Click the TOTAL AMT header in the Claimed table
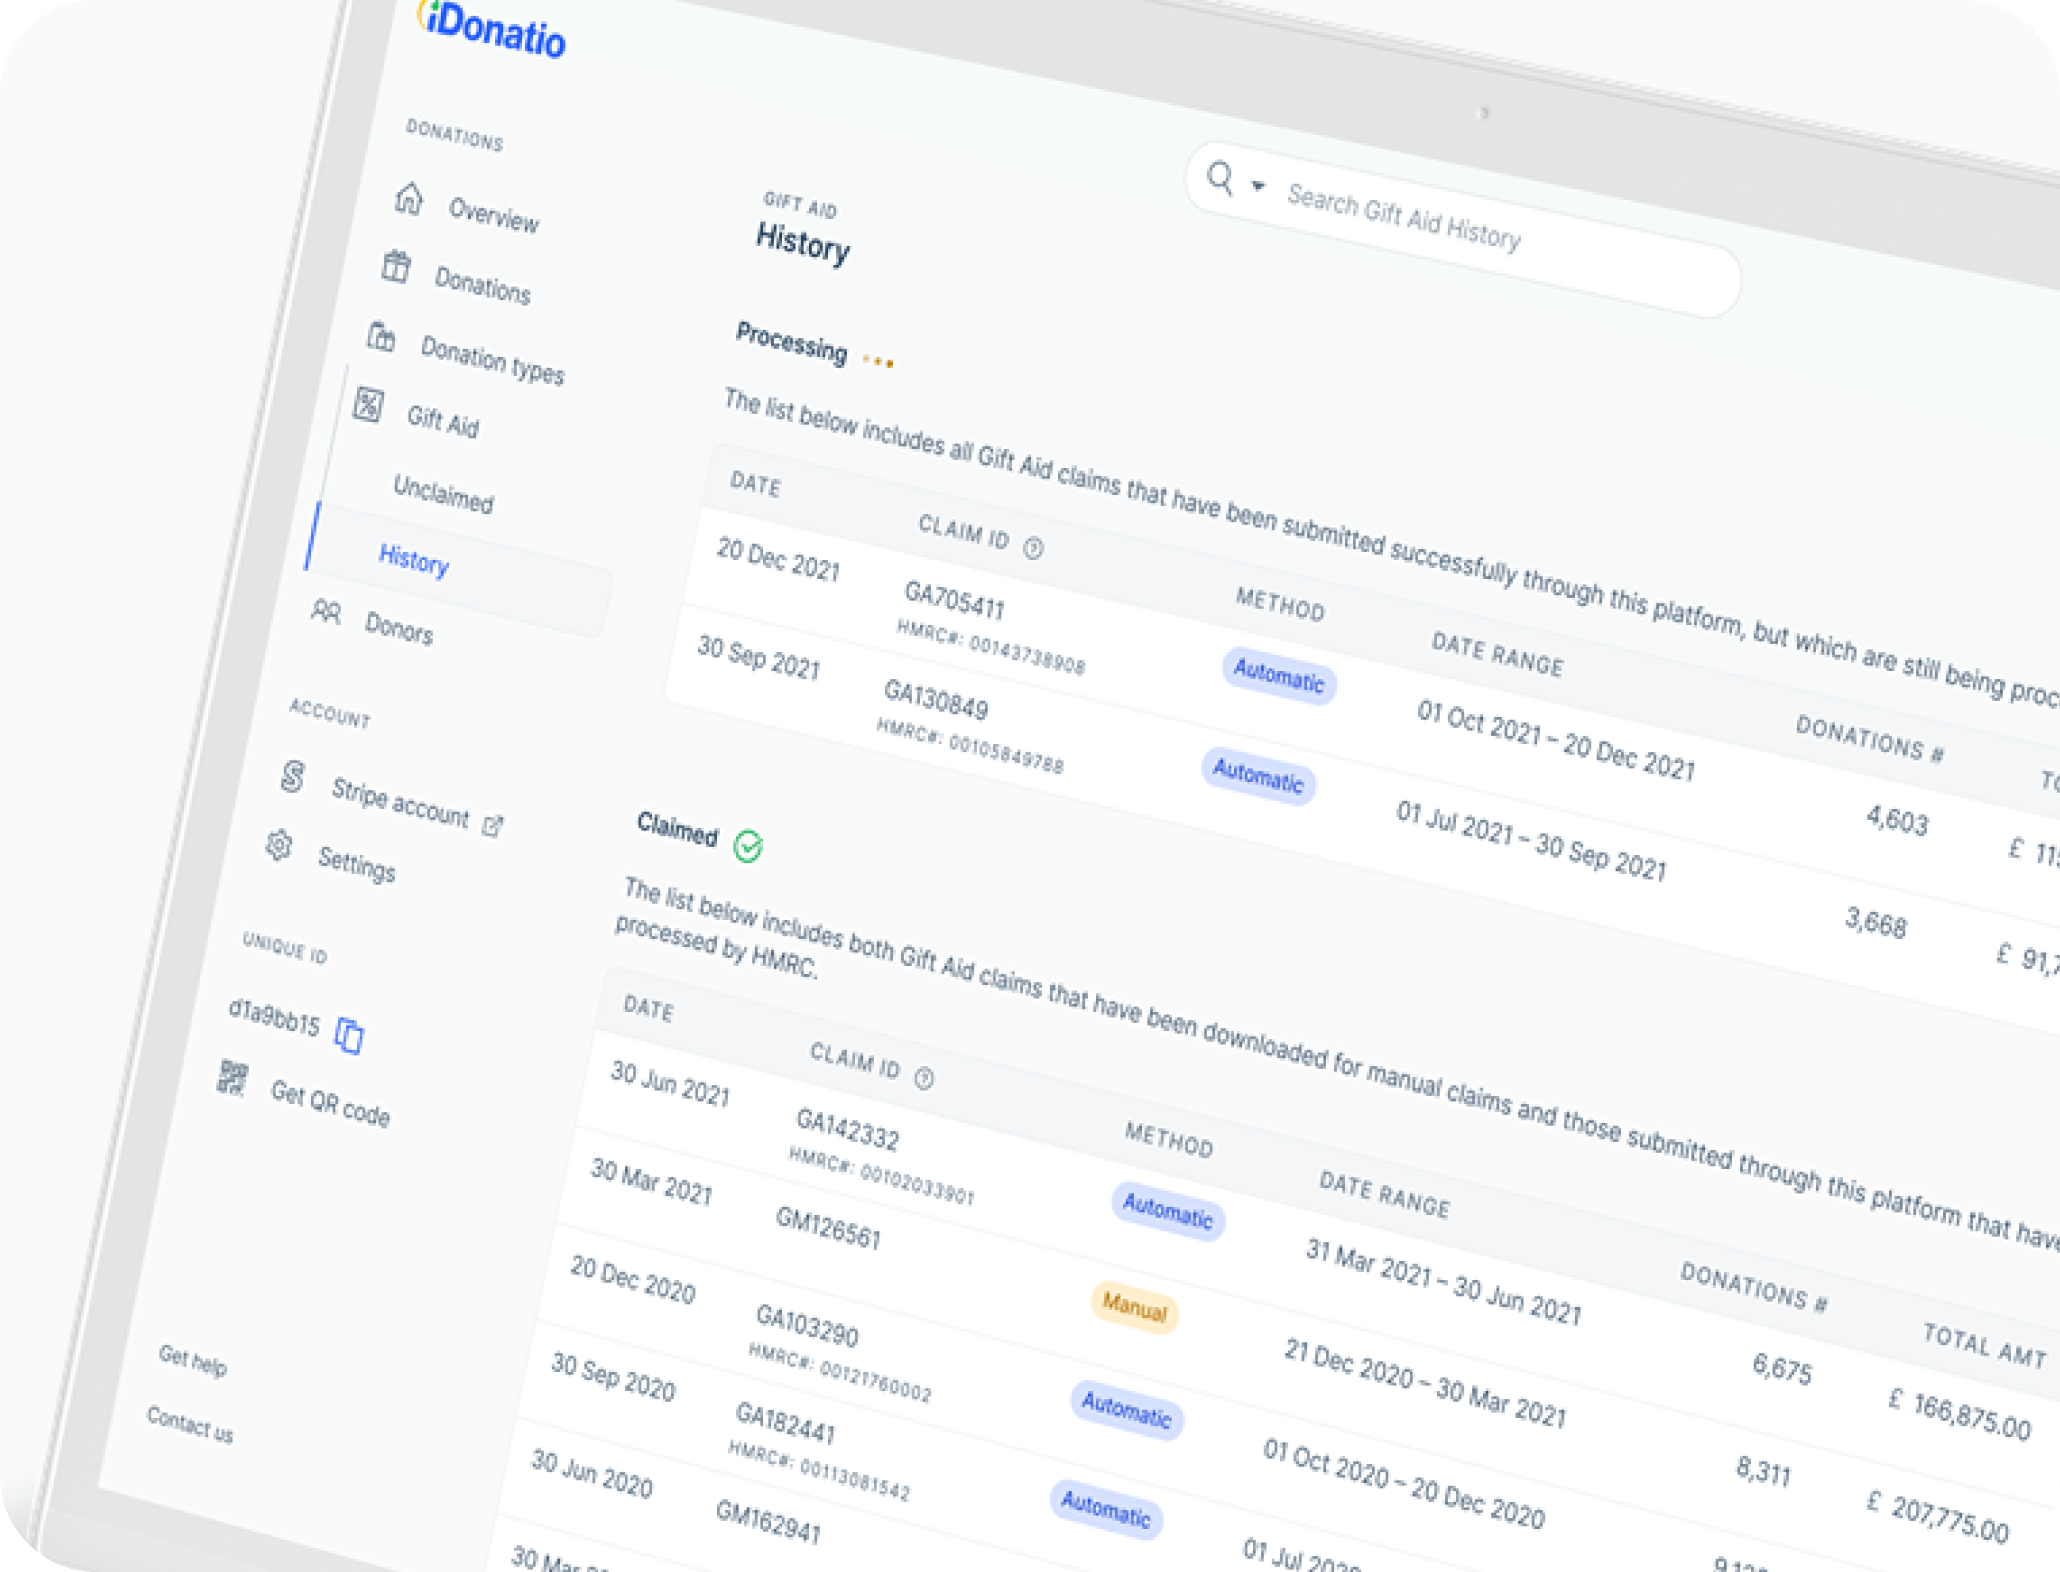The width and height of the screenshot is (2060, 1572). [x=1984, y=1345]
